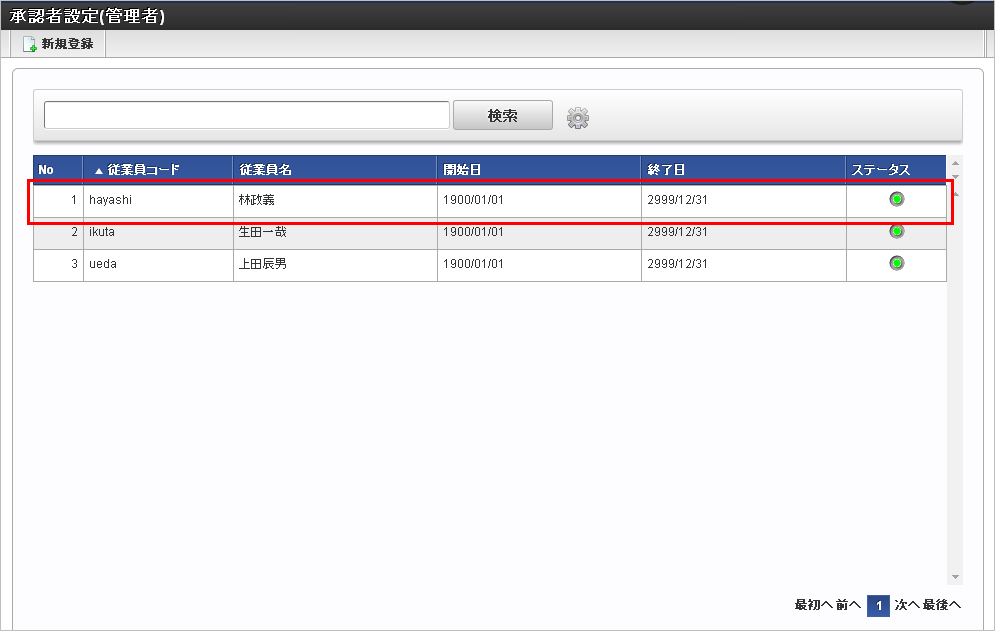Click the green status icon for ikuta

pyautogui.click(x=897, y=231)
